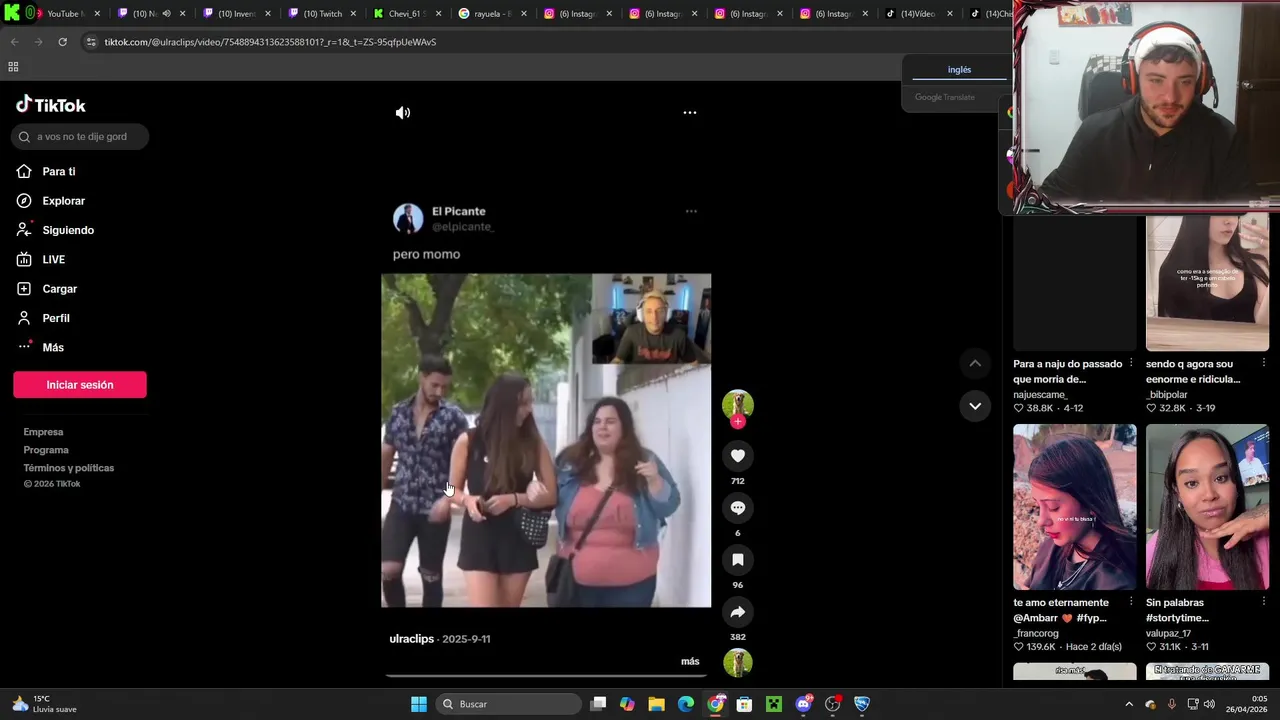Open Discord from the taskbar
Screen dimensions: 1280x720
pos(803,704)
